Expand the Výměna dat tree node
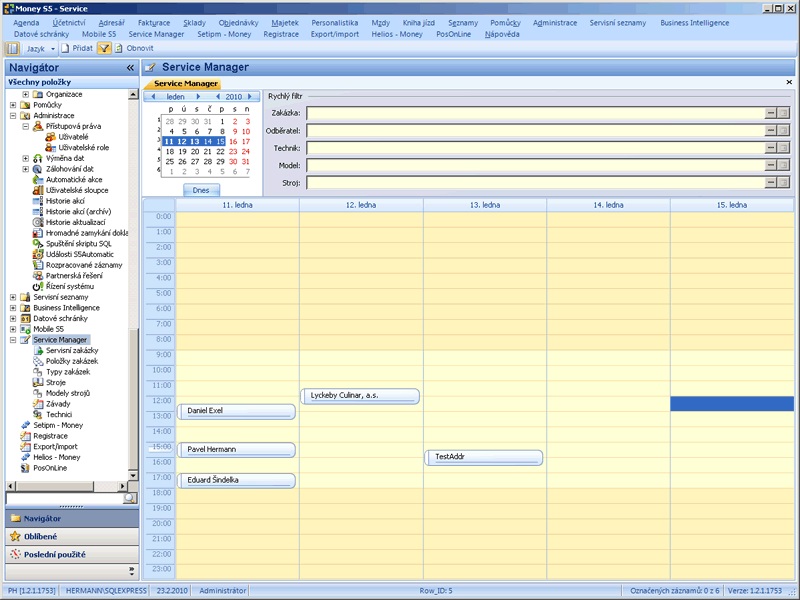800x600 pixels. (25, 158)
